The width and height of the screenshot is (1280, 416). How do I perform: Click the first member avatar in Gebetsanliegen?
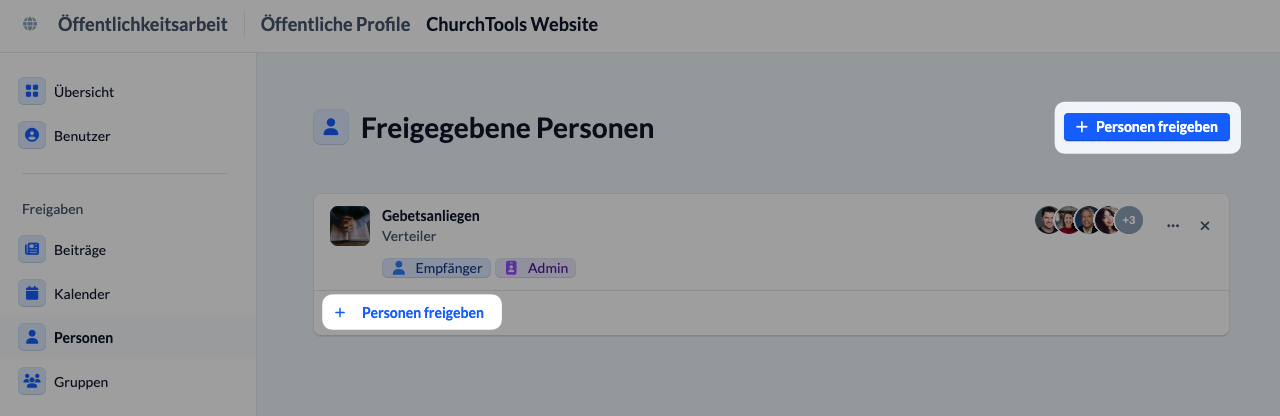coord(1048,220)
